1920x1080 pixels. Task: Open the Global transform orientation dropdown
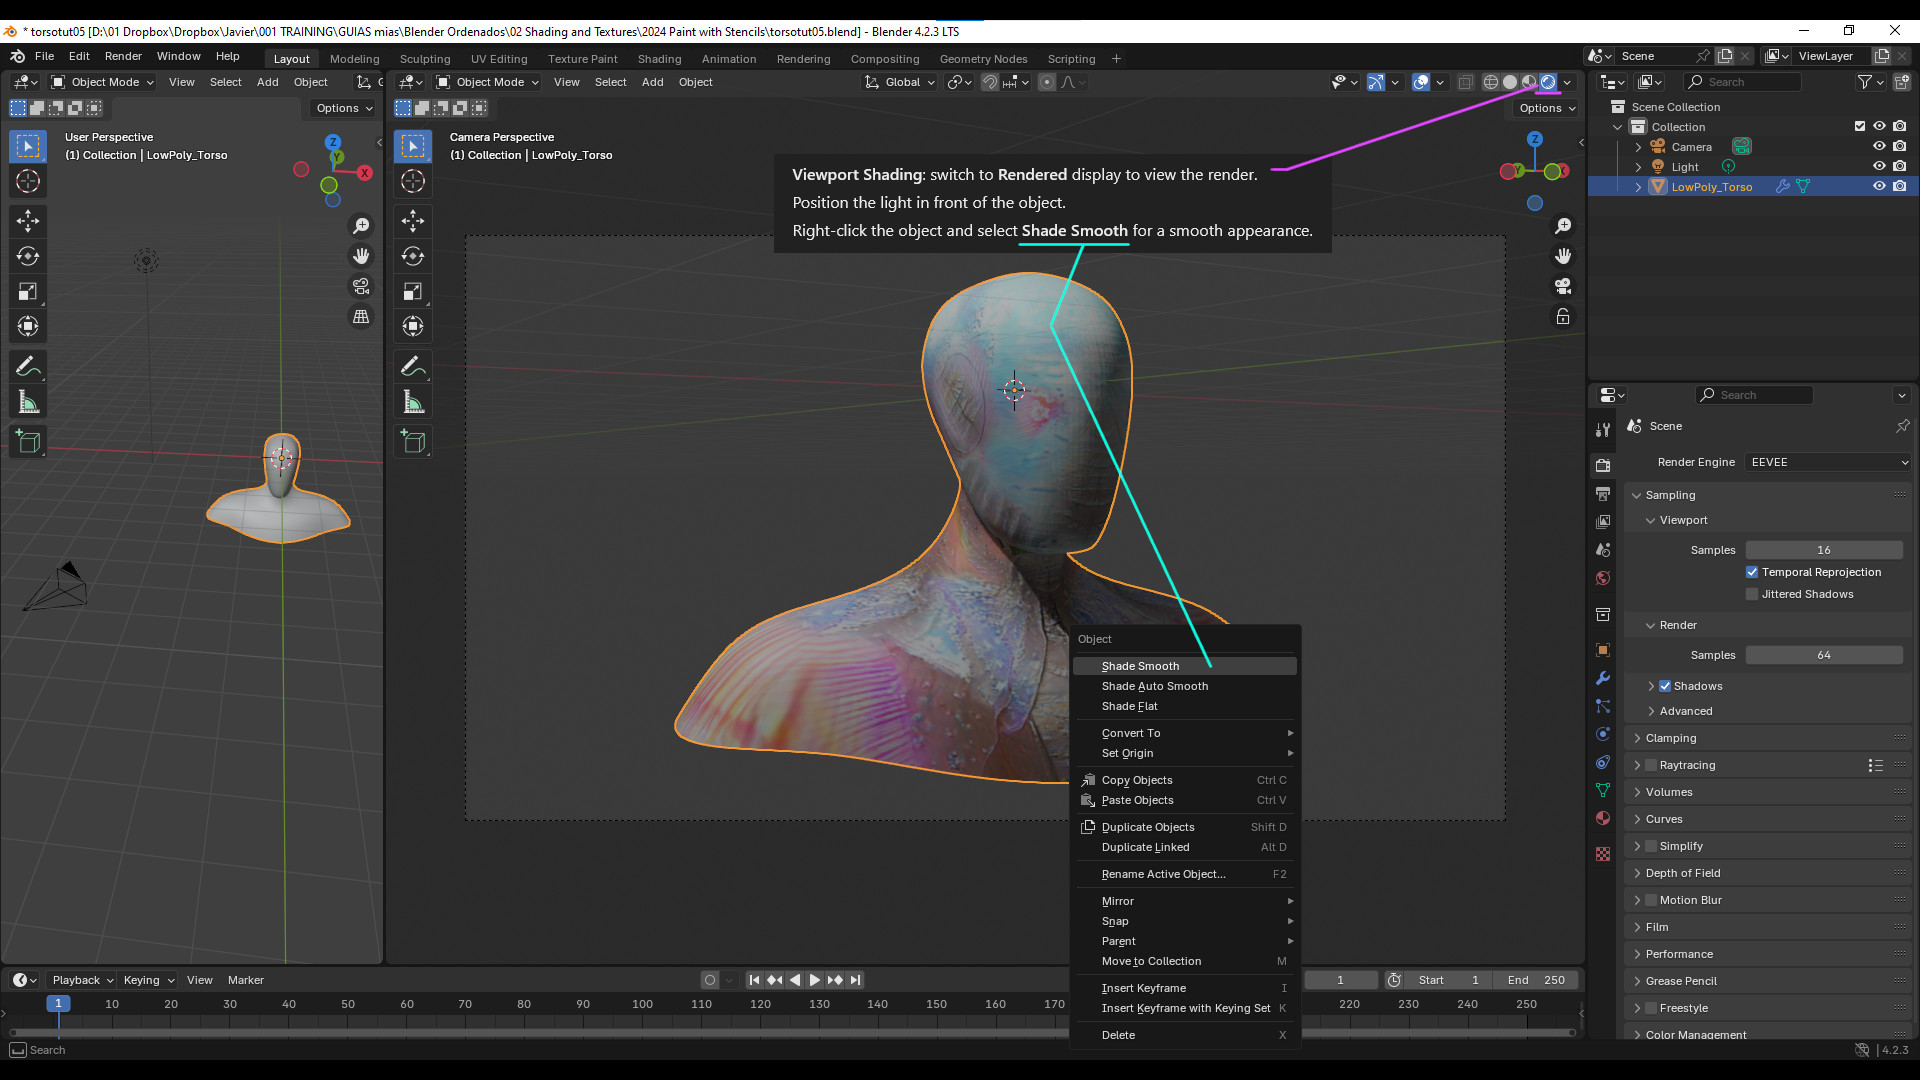tap(900, 82)
